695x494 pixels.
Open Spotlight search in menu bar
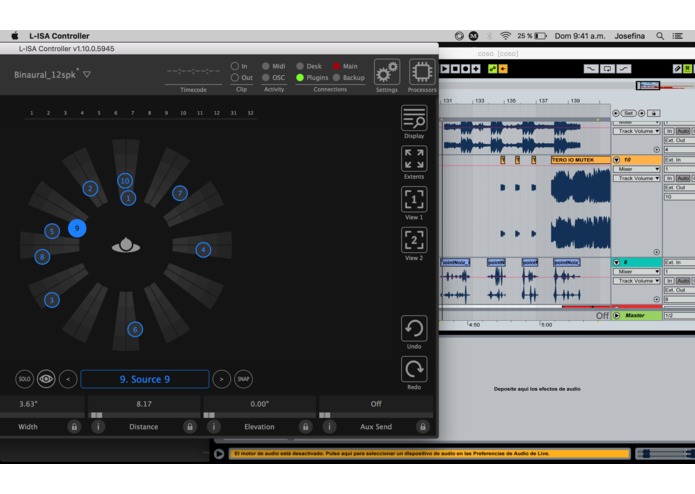click(660, 36)
